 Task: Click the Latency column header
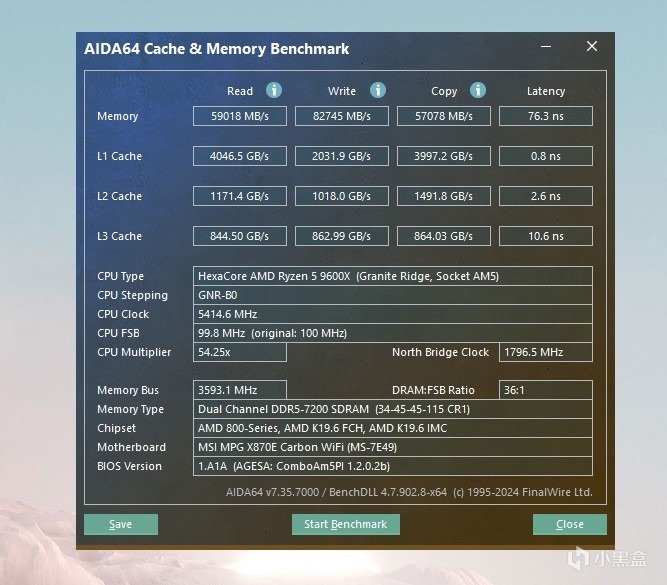546,91
